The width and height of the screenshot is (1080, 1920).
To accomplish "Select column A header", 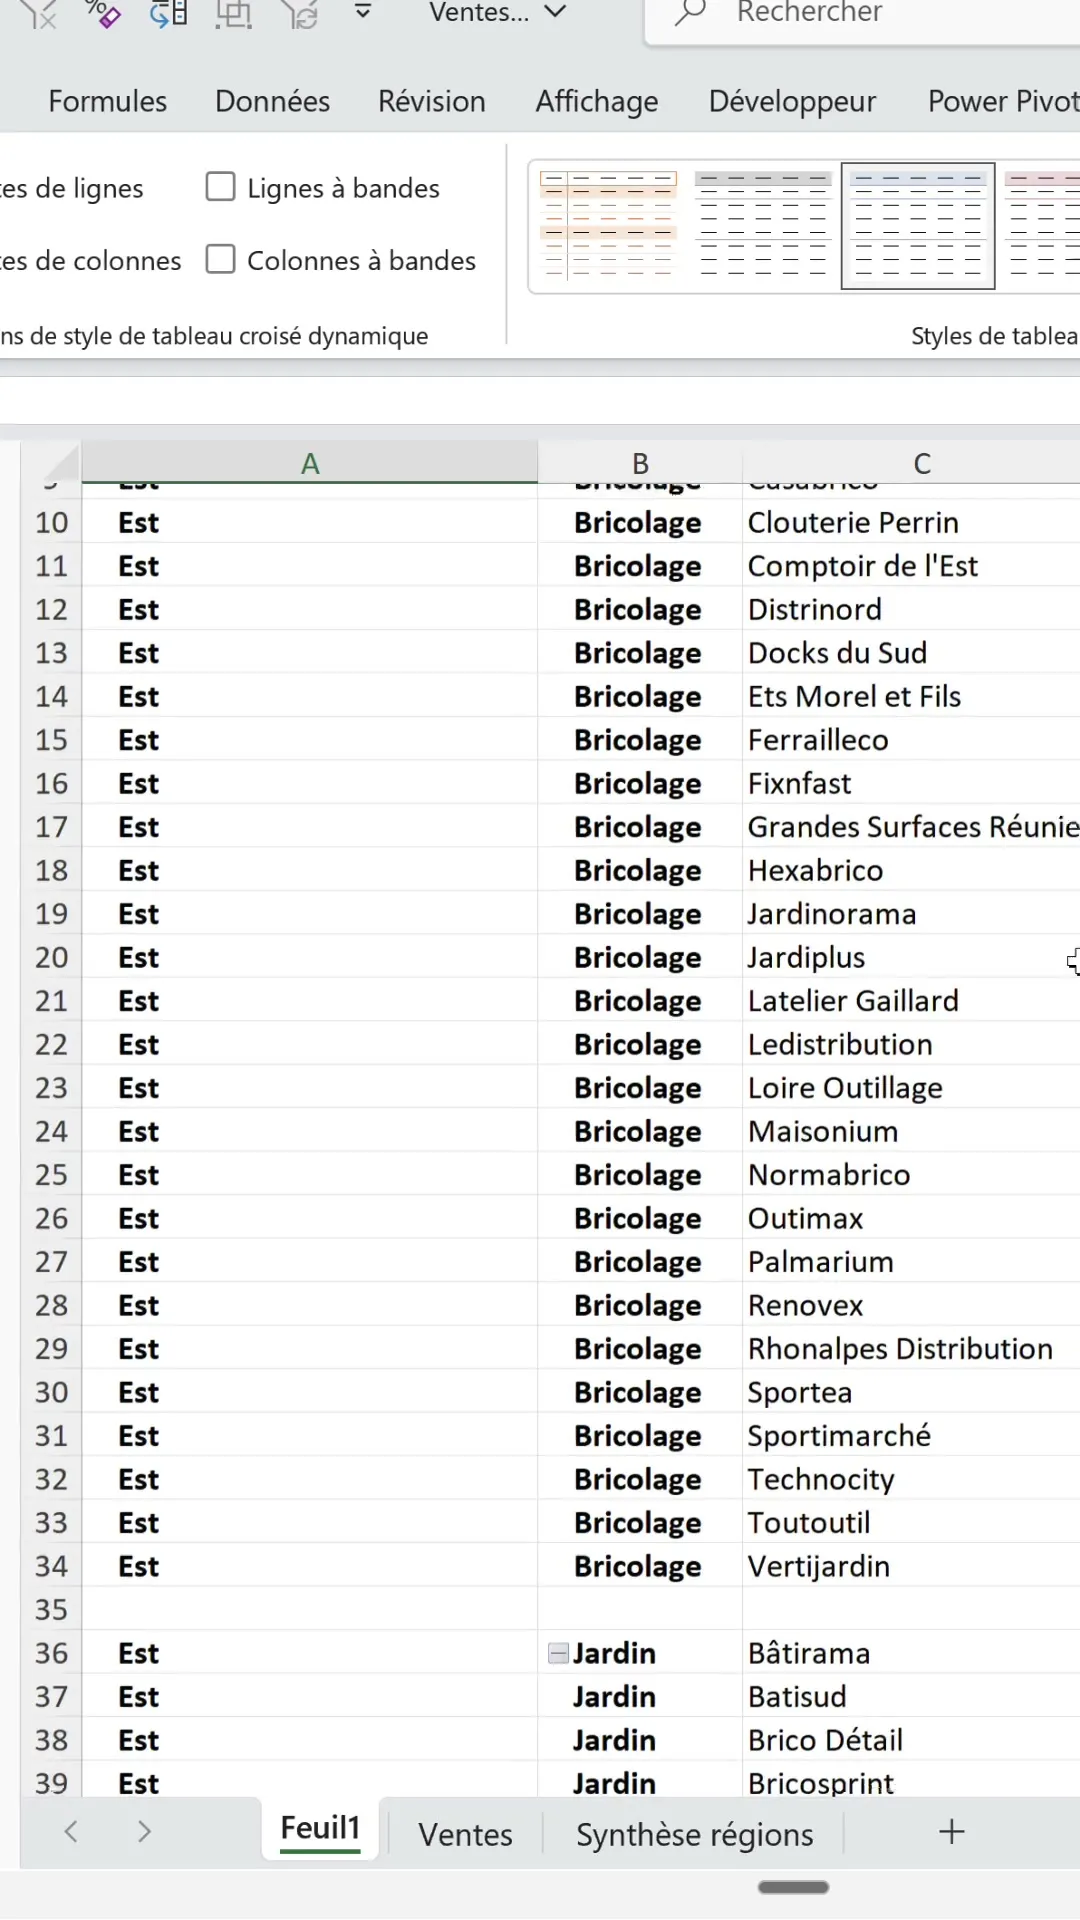I will click(310, 463).
